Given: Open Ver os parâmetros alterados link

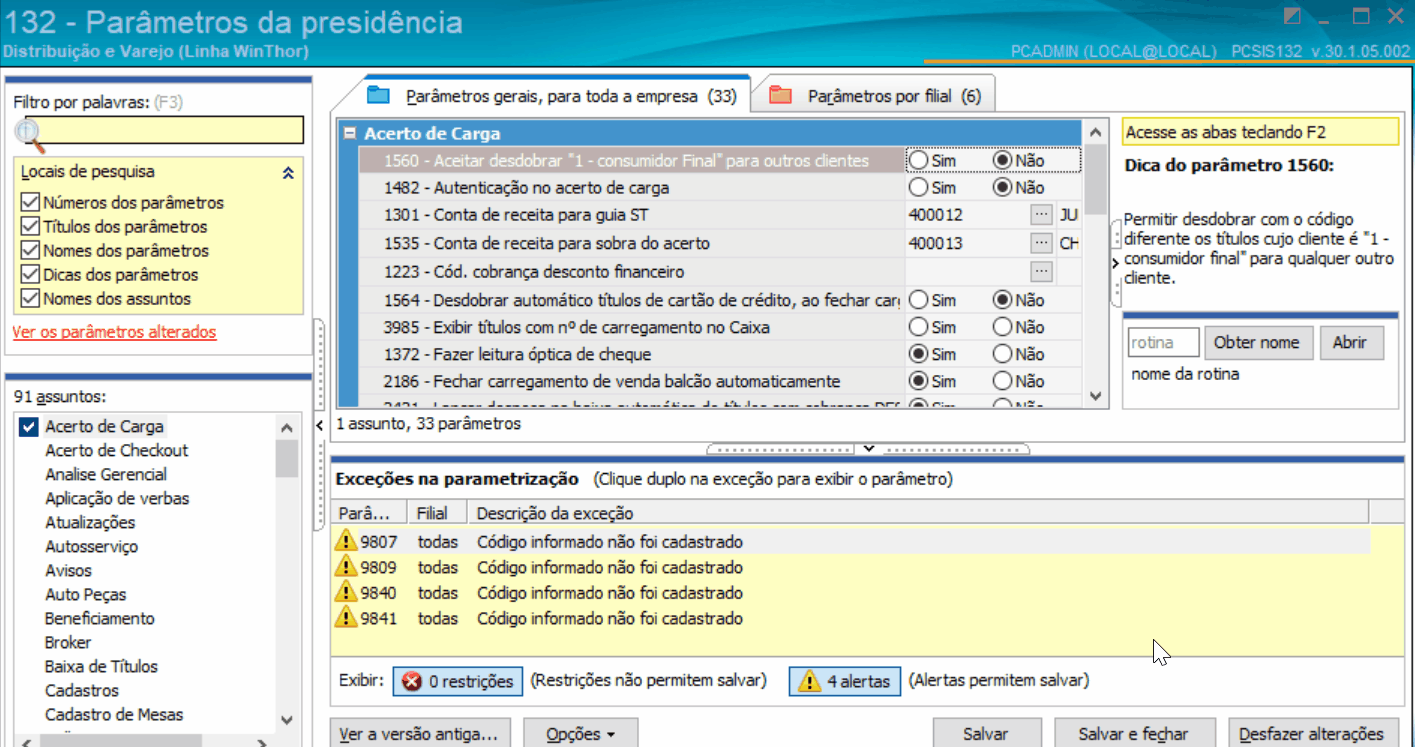Looking at the screenshot, I should tap(114, 332).
